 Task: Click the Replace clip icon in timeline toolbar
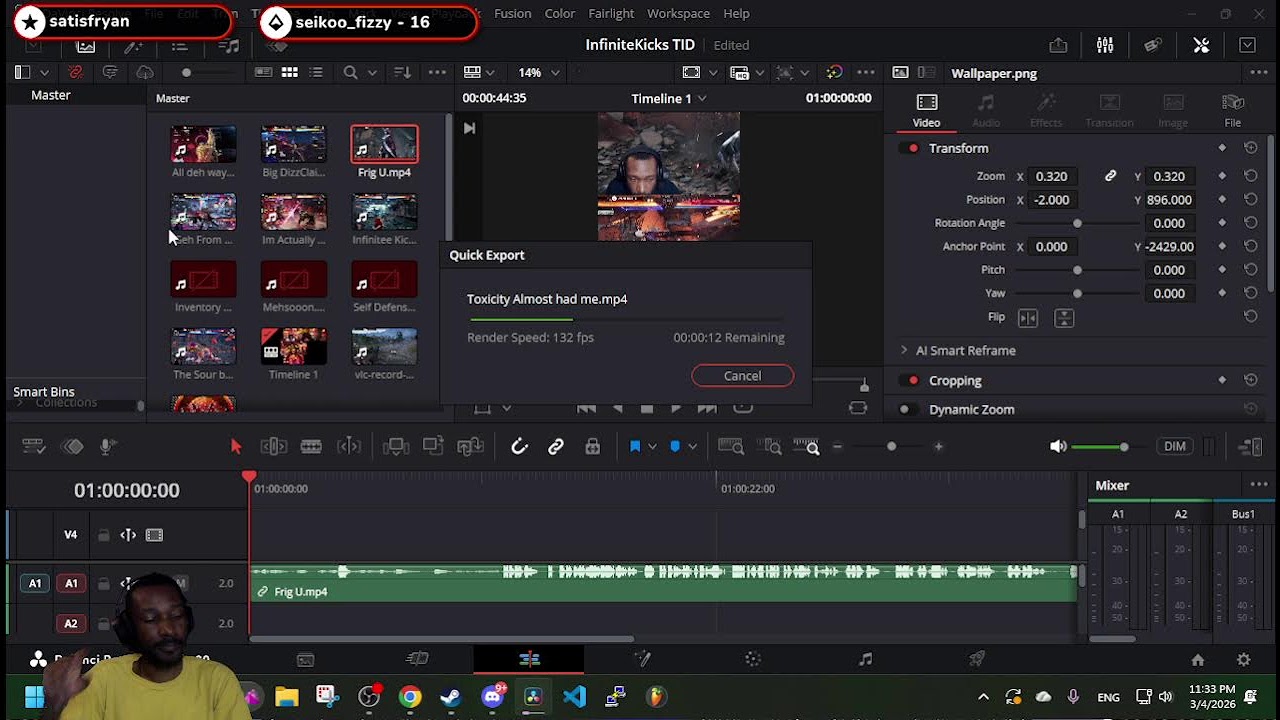(470, 447)
